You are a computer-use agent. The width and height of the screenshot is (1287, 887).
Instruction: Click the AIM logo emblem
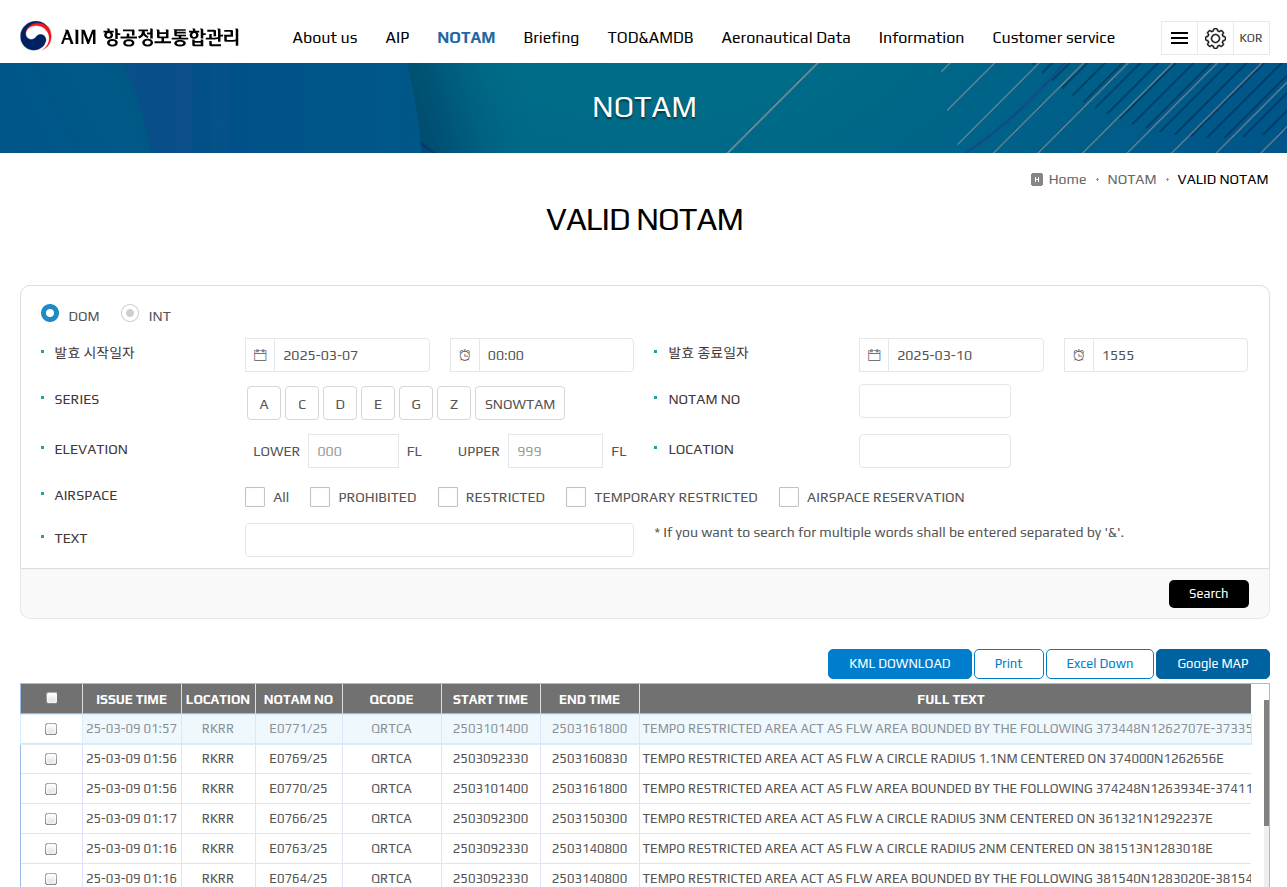tap(36, 37)
